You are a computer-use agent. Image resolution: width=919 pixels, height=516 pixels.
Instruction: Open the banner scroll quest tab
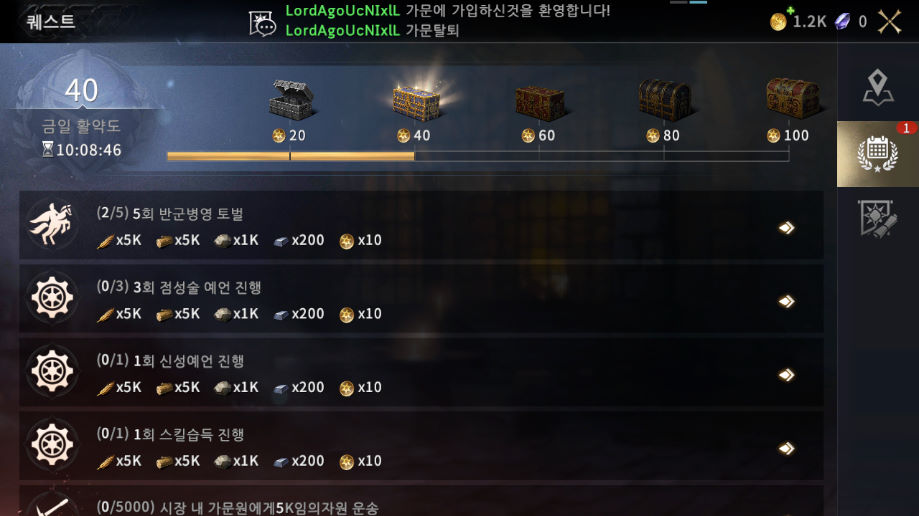click(877, 219)
